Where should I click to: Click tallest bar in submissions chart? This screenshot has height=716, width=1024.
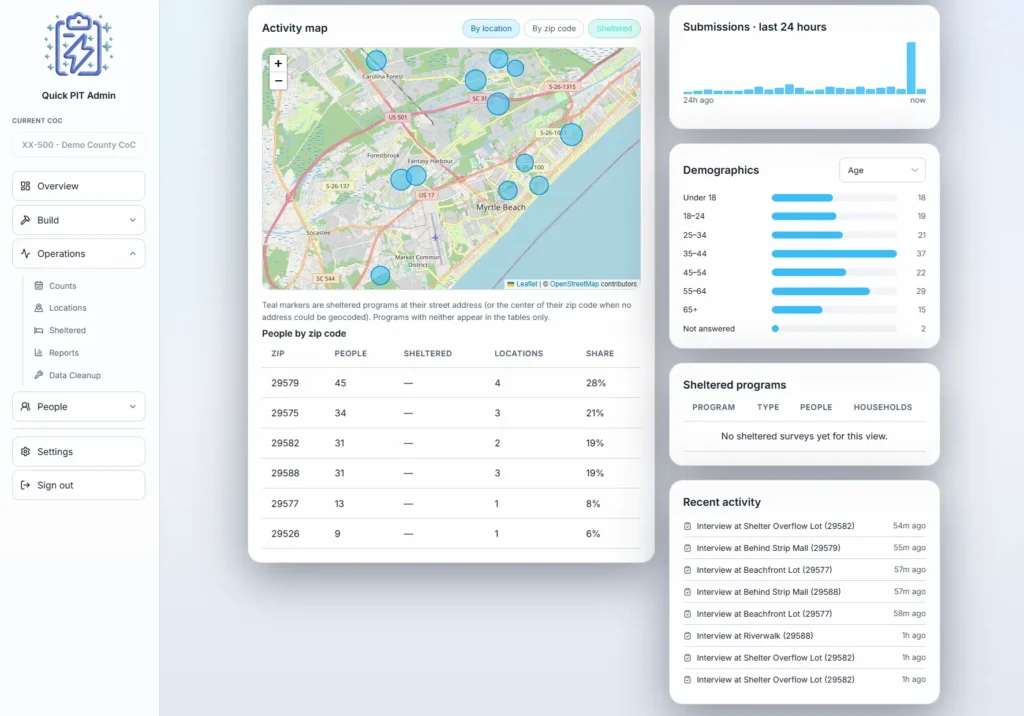tap(911, 68)
